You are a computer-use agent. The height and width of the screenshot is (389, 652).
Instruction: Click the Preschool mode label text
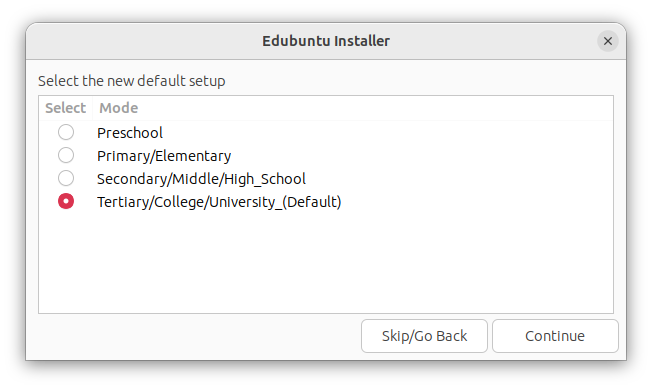pos(130,133)
